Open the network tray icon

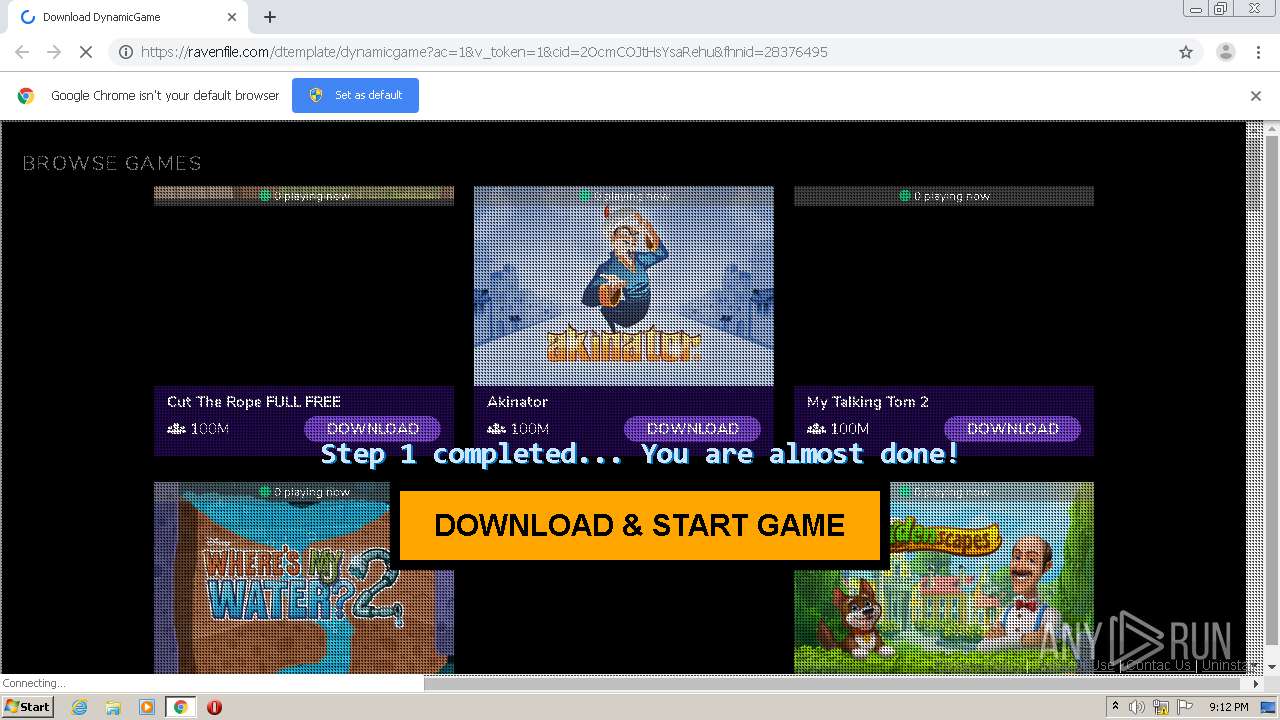[x=1161, y=707]
